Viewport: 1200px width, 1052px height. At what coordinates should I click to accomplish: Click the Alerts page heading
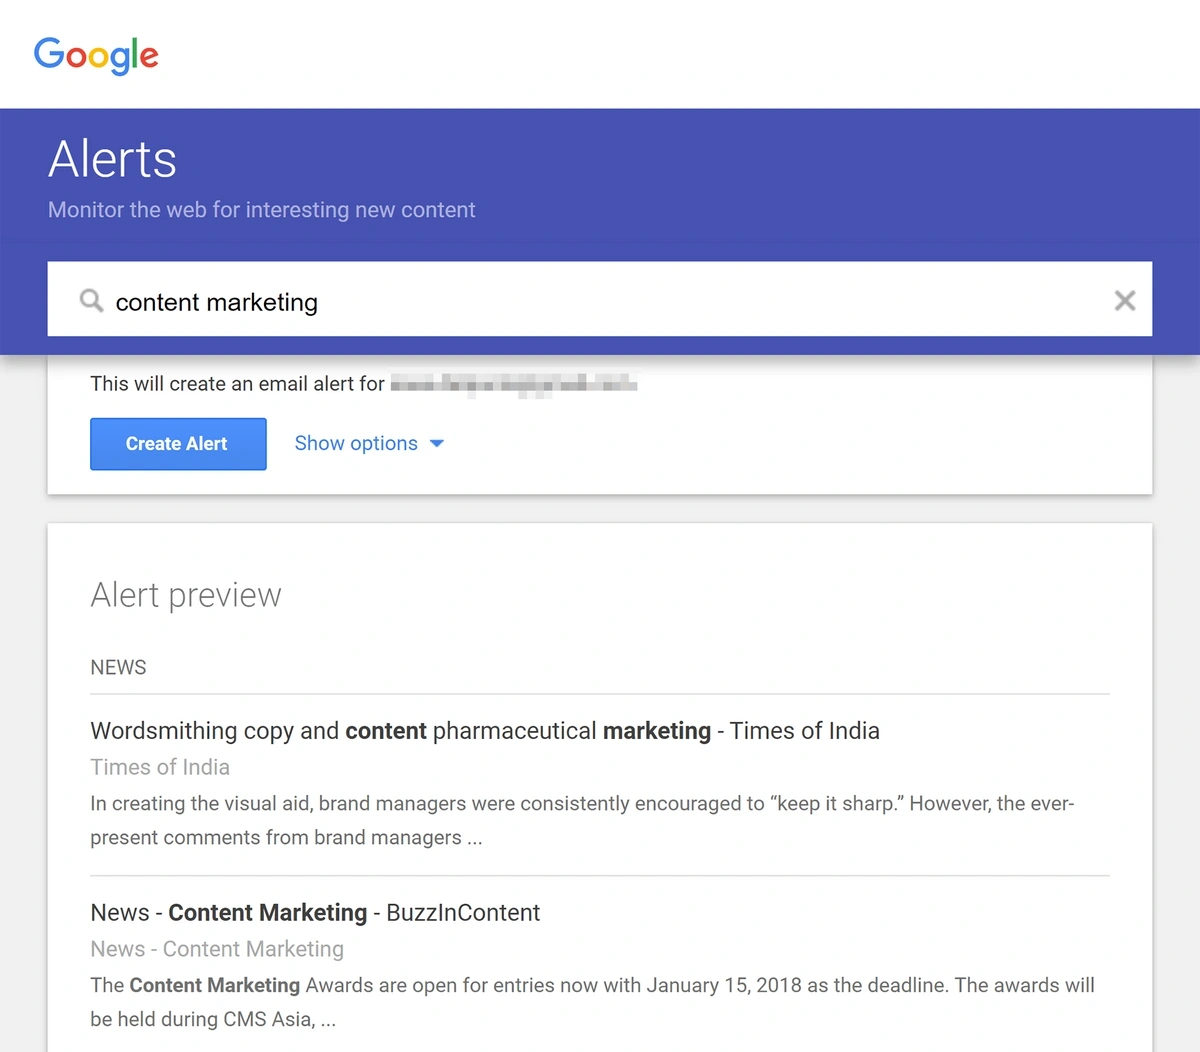point(113,159)
